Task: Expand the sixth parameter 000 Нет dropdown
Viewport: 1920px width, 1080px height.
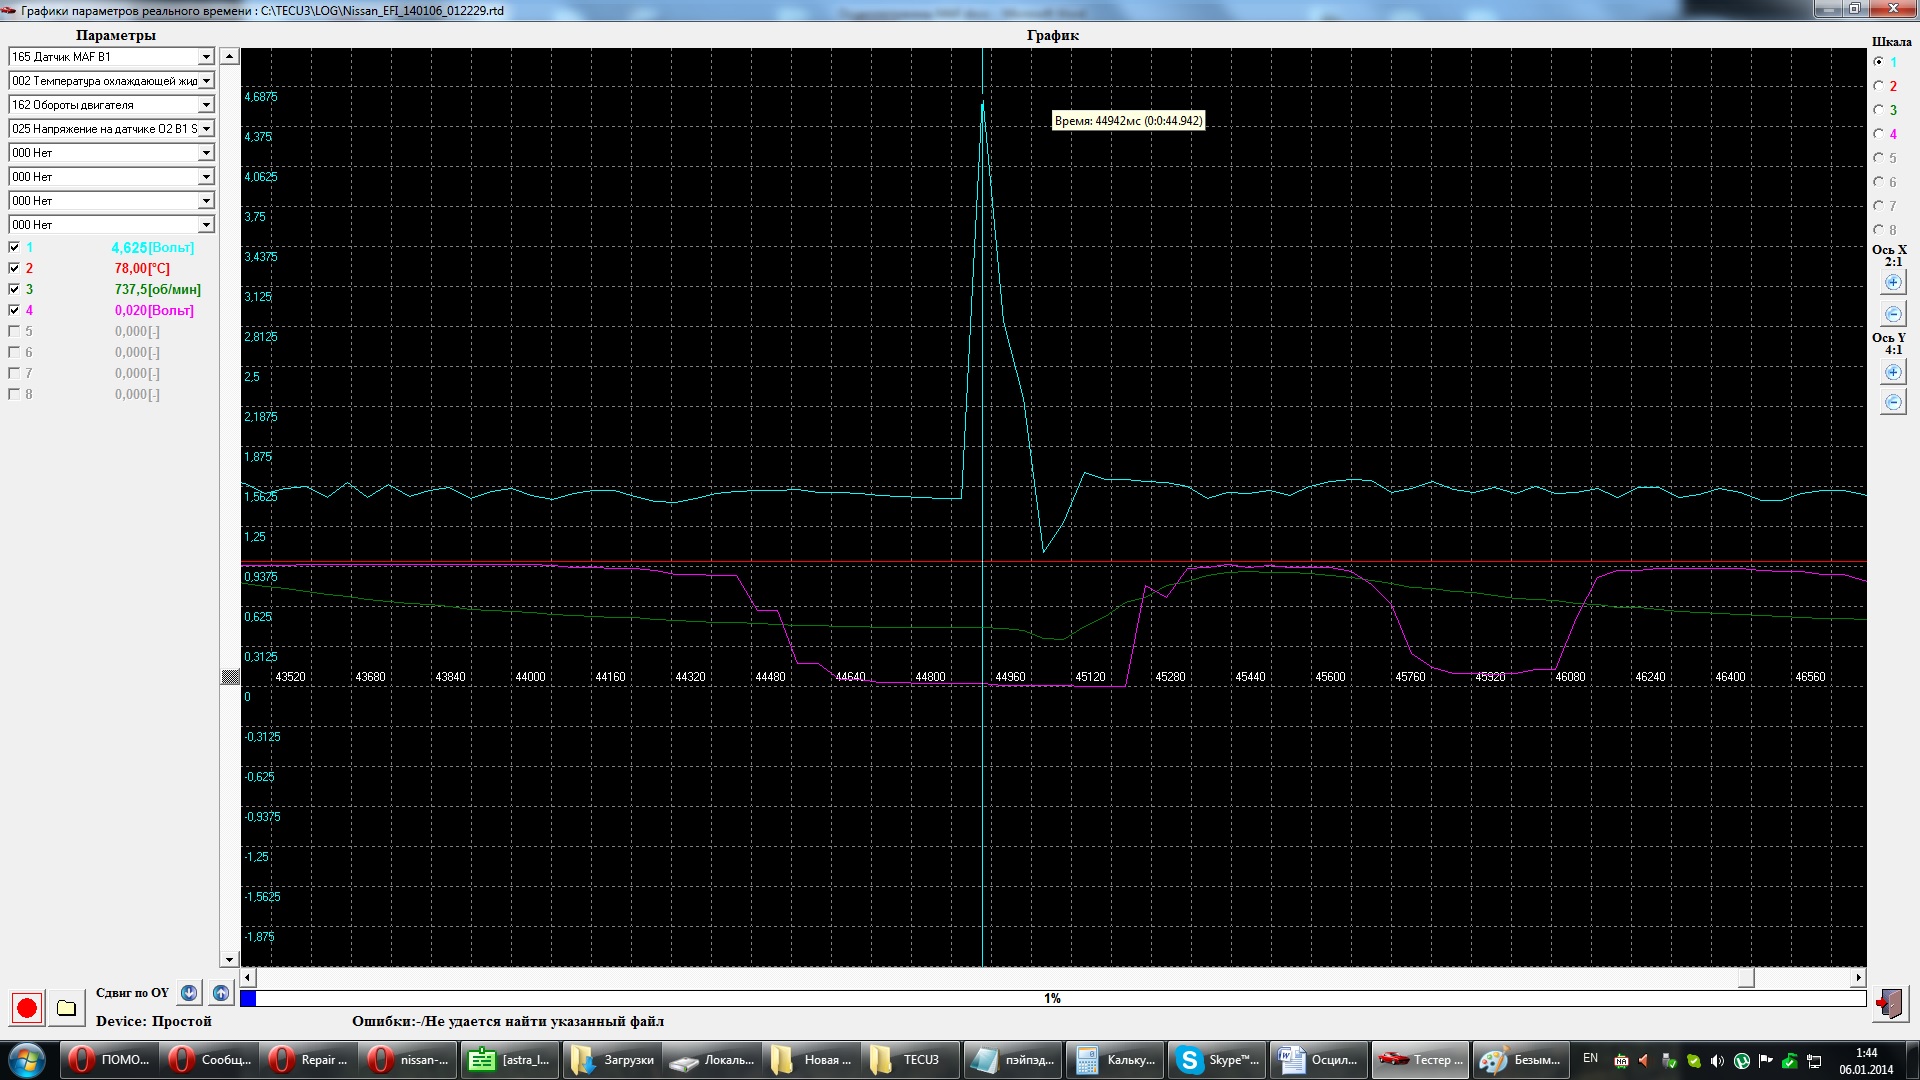Action: (206, 177)
